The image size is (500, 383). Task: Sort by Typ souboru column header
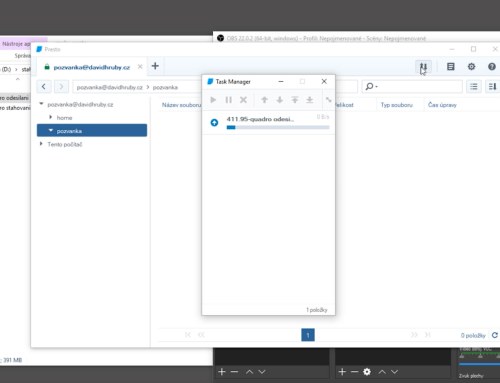(x=397, y=105)
